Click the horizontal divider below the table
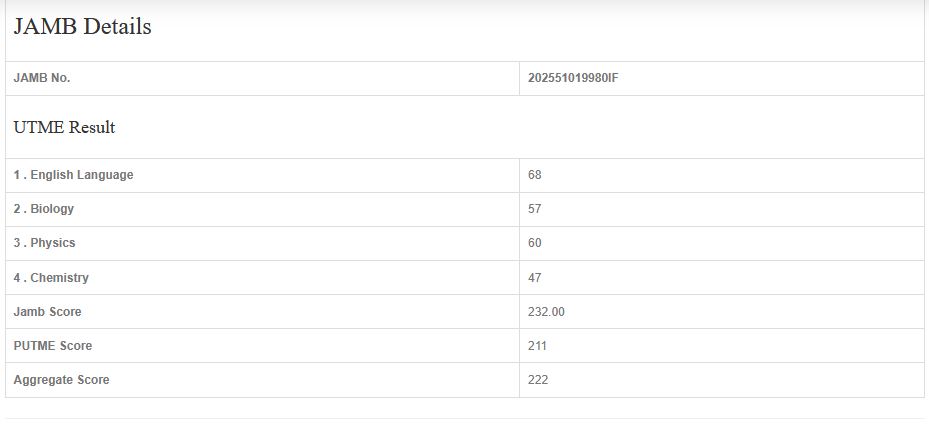The width and height of the screenshot is (929, 426). [x=464, y=418]
